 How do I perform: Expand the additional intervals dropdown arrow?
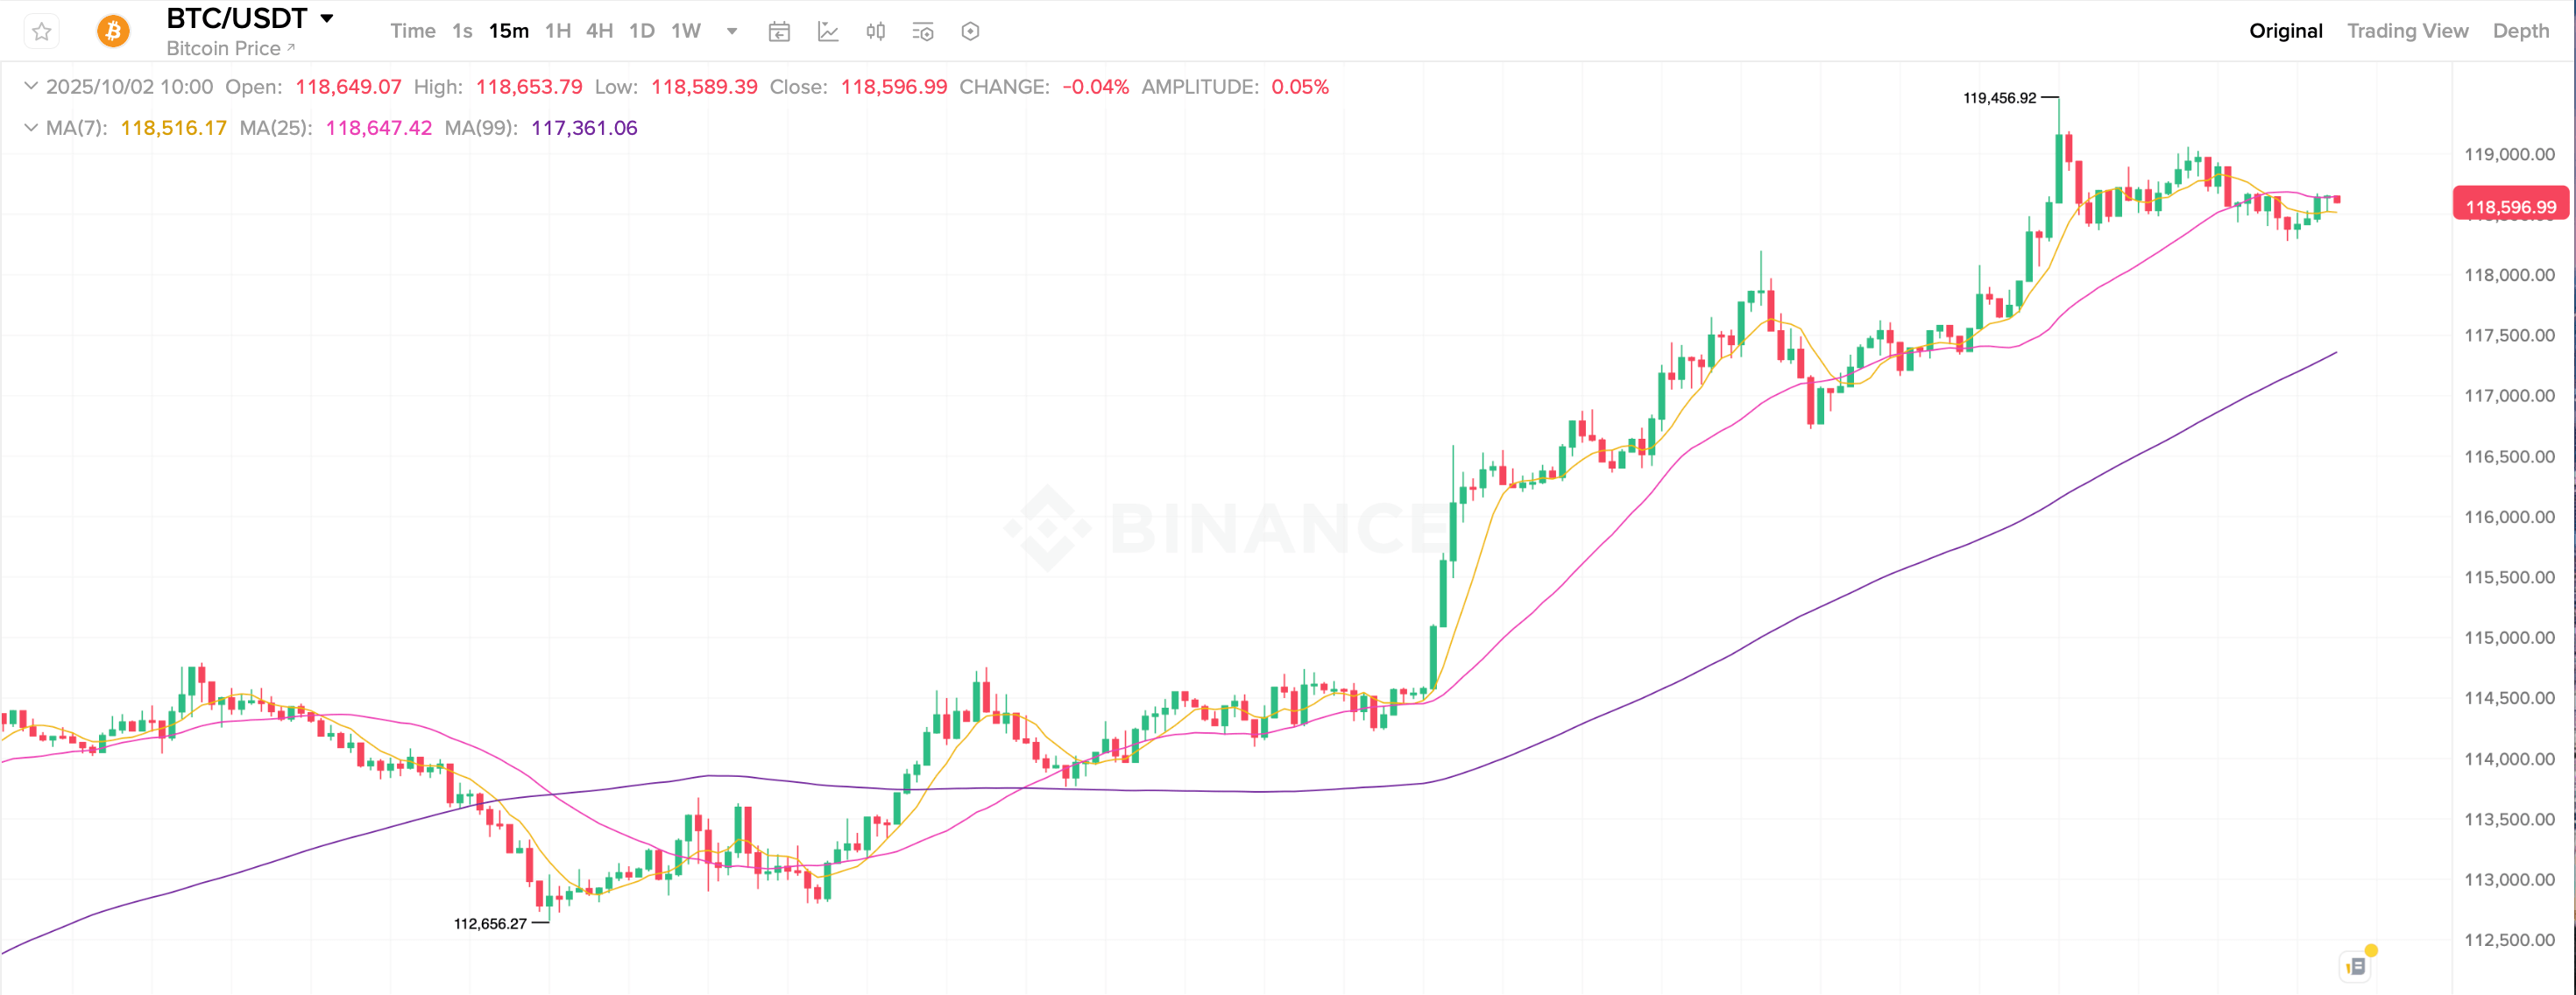tap(732, 31)
